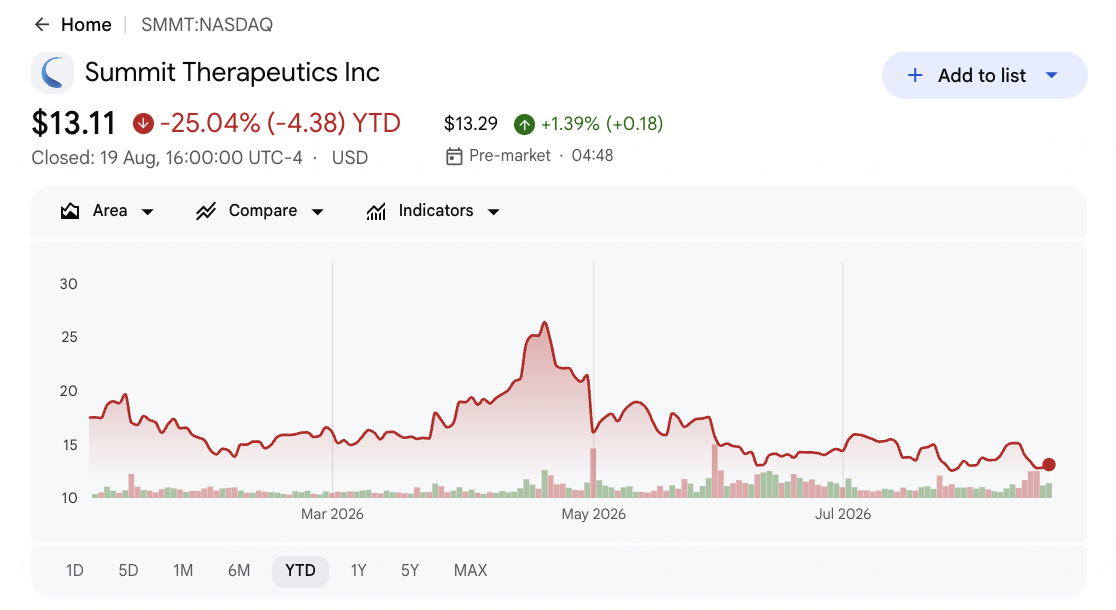Screen dimensions: 1116x610
Task: Go to the Home link
Action: click(x=86, y=25)
